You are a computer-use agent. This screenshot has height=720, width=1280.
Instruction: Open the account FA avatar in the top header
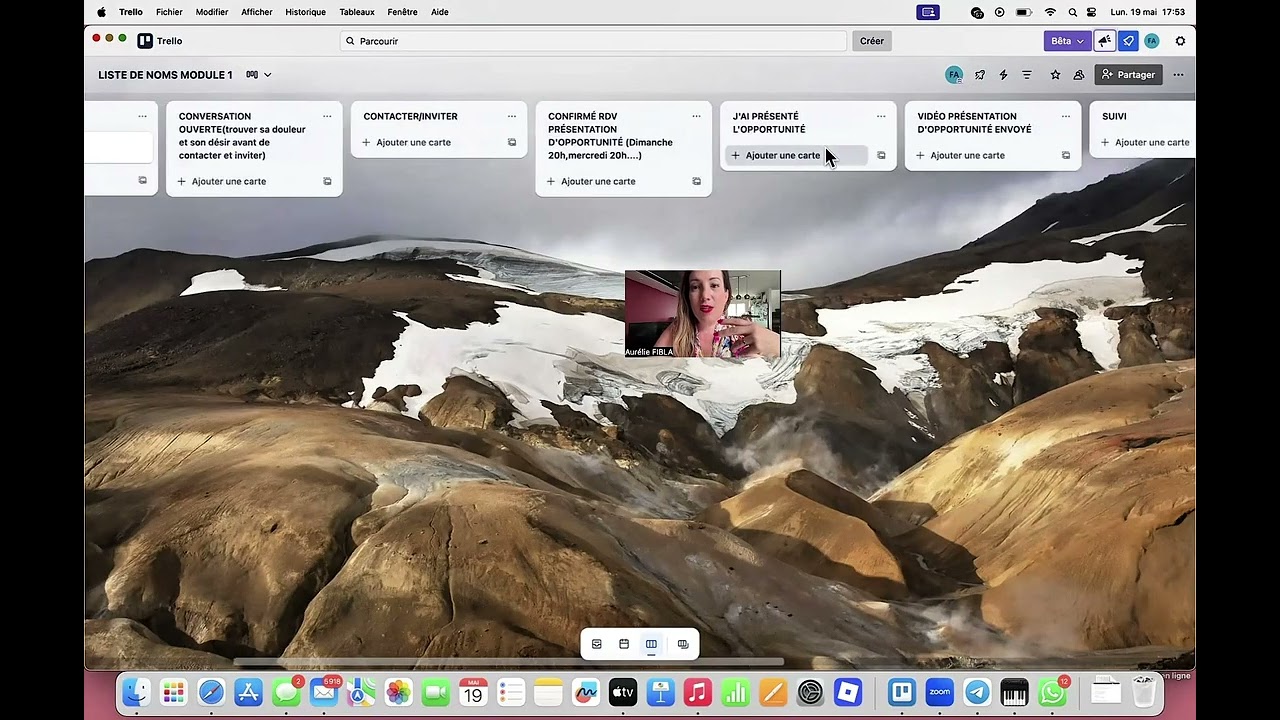[x=1152, y=41]
